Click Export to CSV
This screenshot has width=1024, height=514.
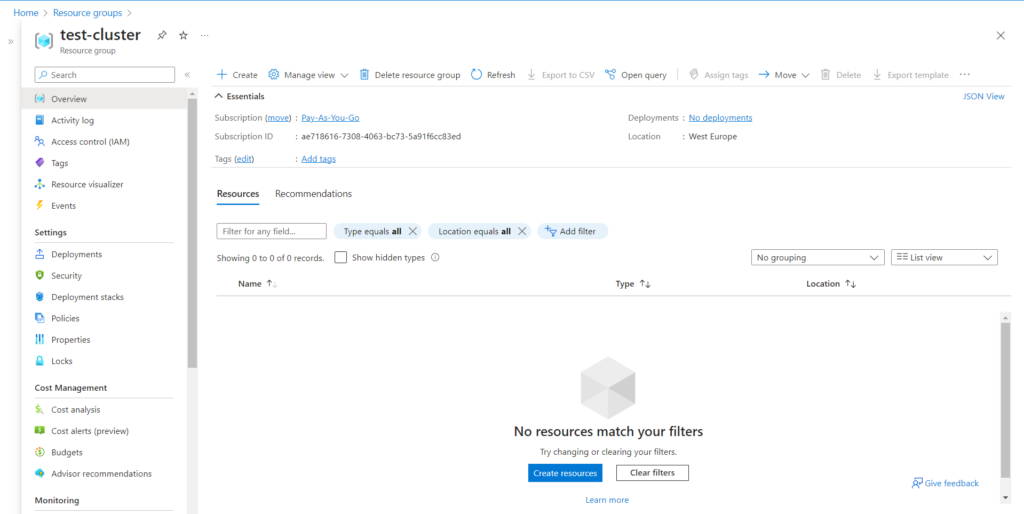click(x=561, y=75)
